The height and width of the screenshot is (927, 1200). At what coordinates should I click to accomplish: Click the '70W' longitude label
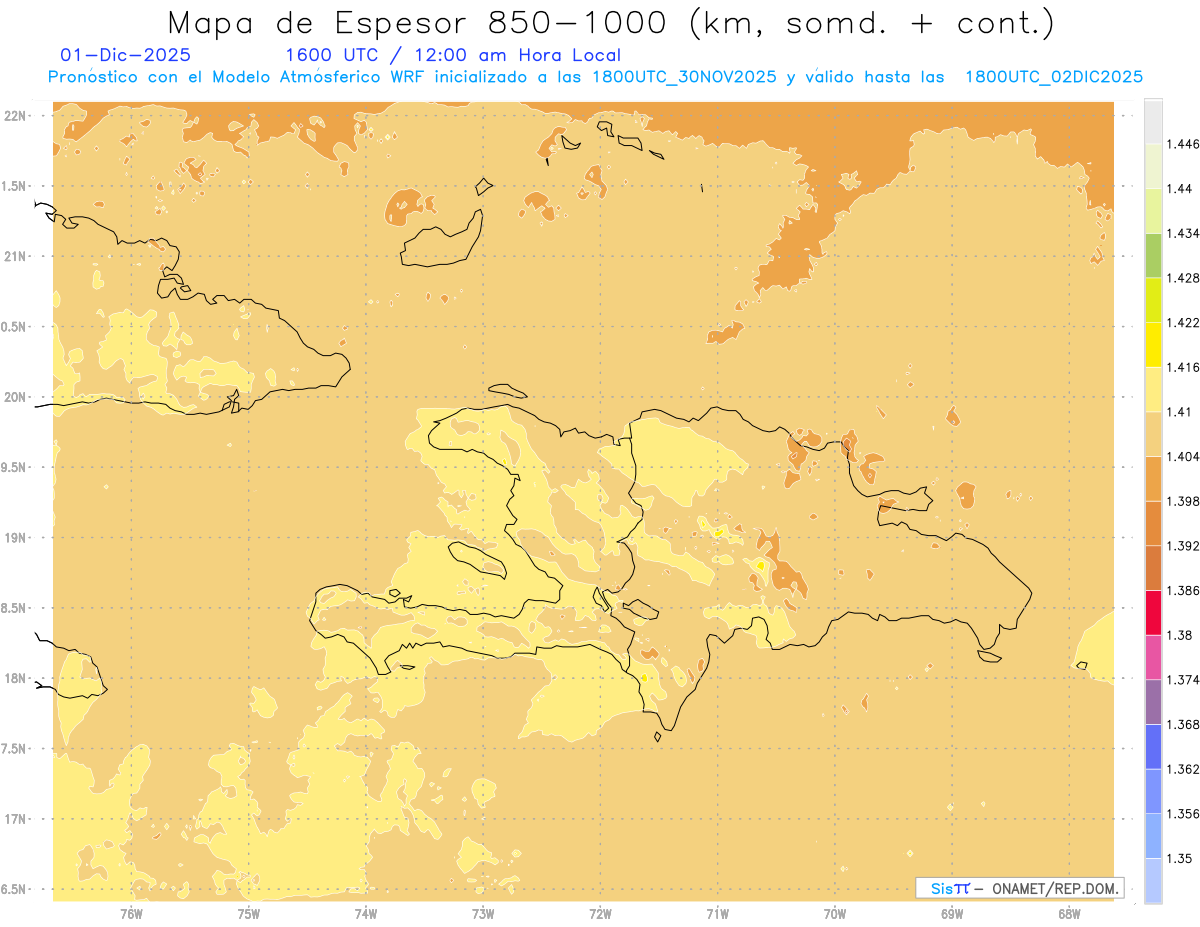(x=835, y=914)
